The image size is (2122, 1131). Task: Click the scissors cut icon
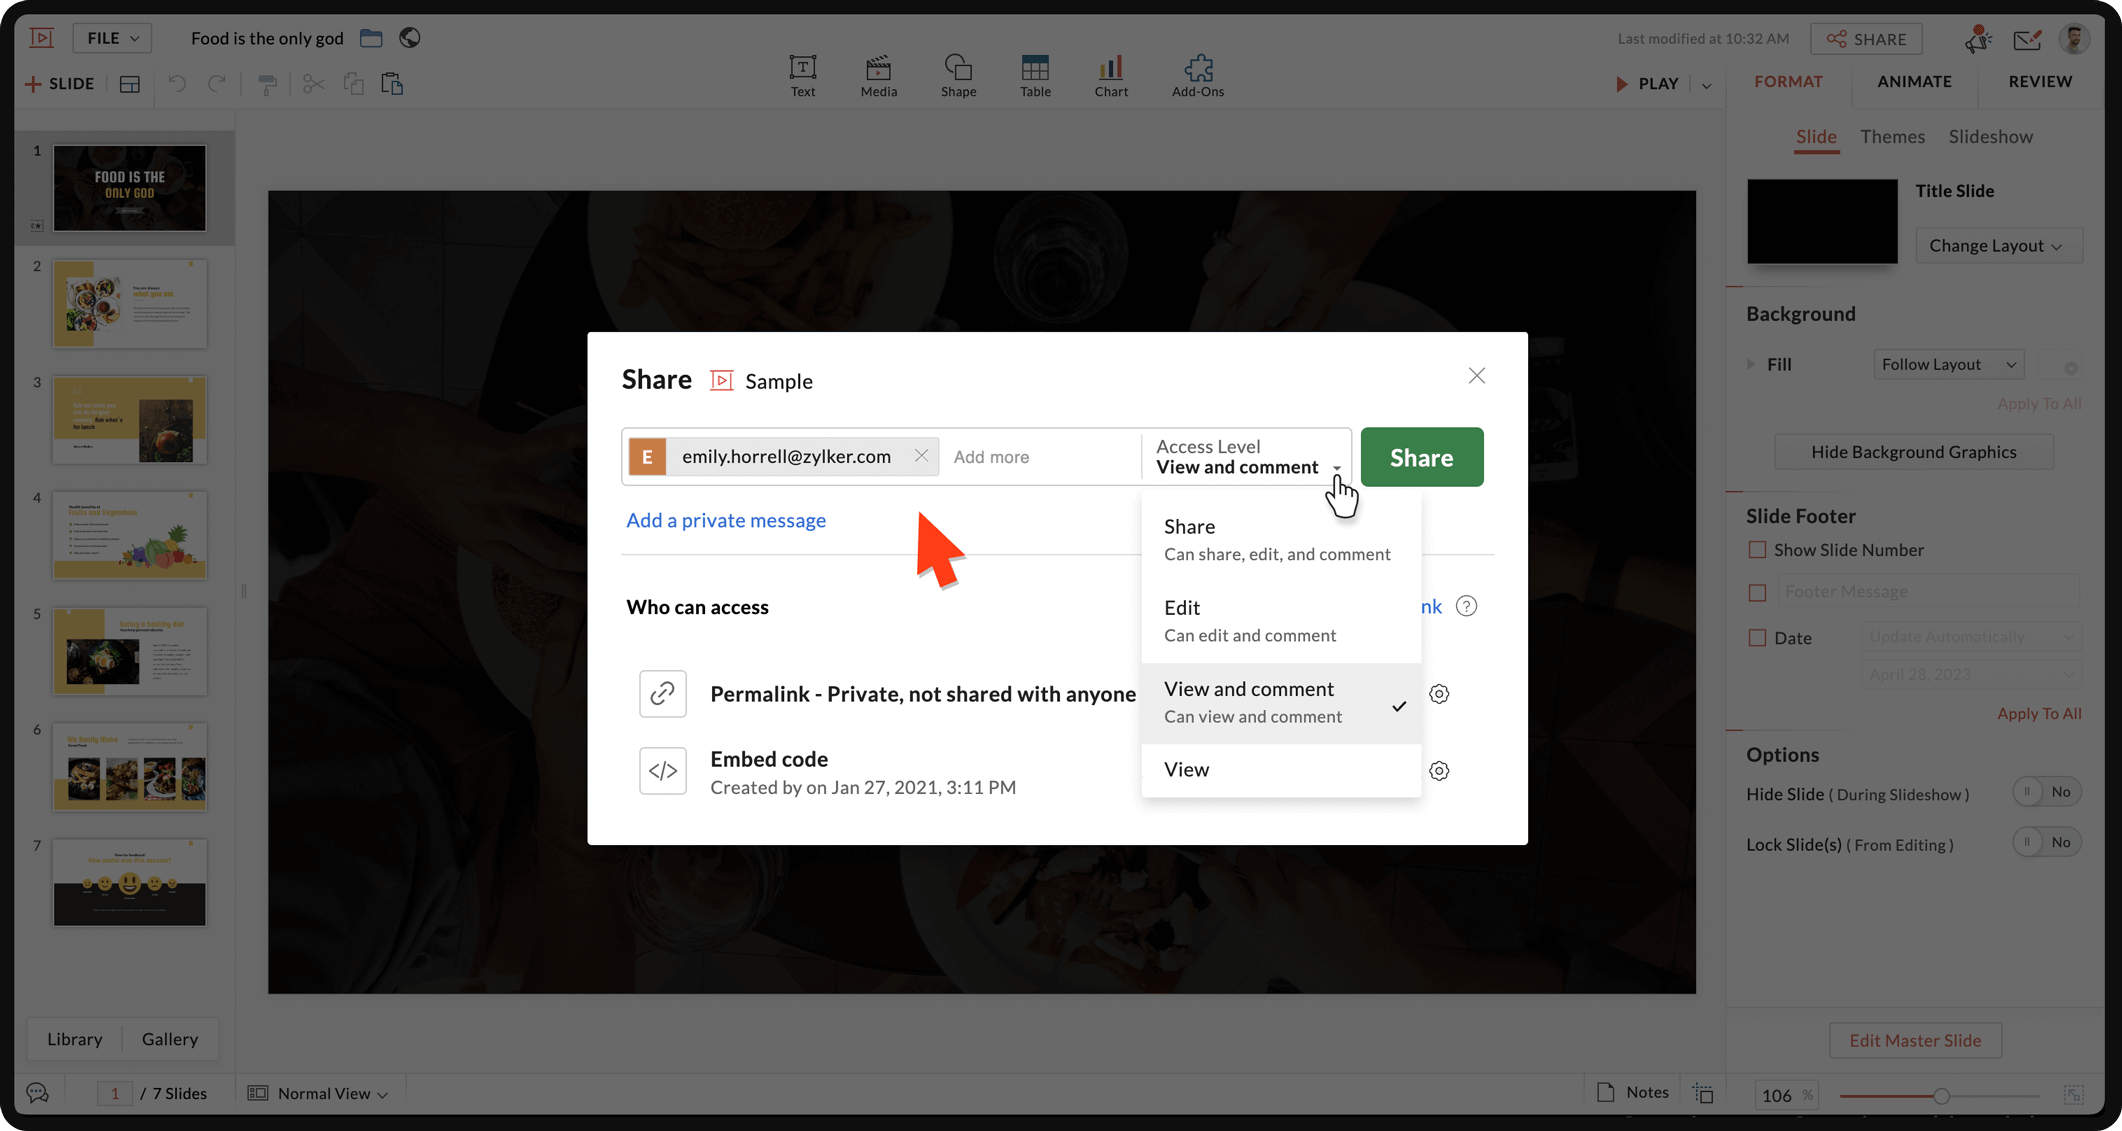(x=313, y=84)
